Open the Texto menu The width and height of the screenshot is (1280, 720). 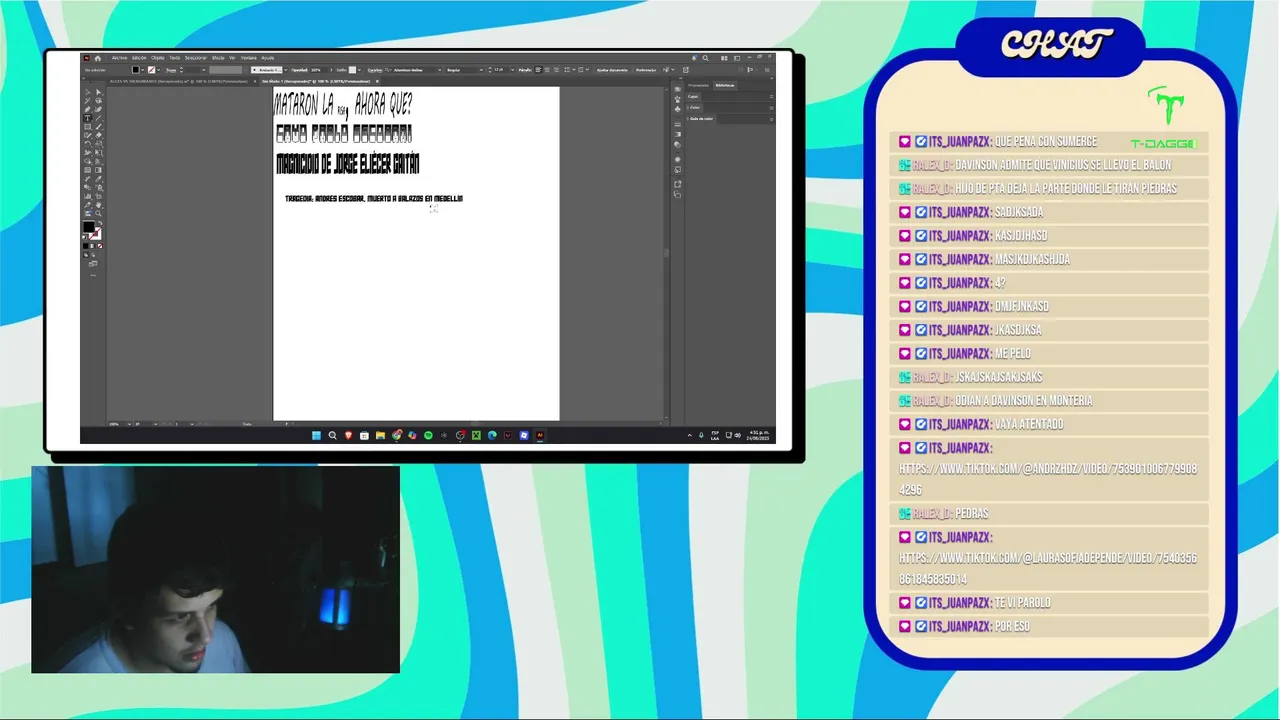pyautogui.click(x=175, y=58)
